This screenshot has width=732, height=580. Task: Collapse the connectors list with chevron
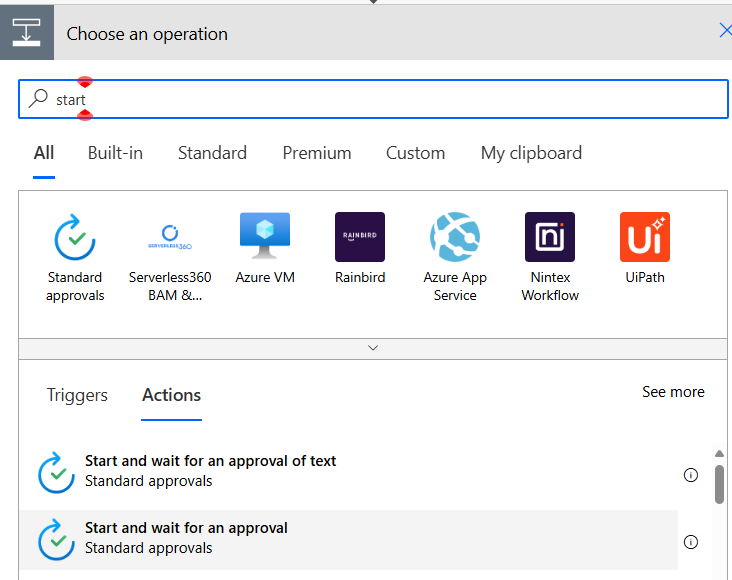373,348
